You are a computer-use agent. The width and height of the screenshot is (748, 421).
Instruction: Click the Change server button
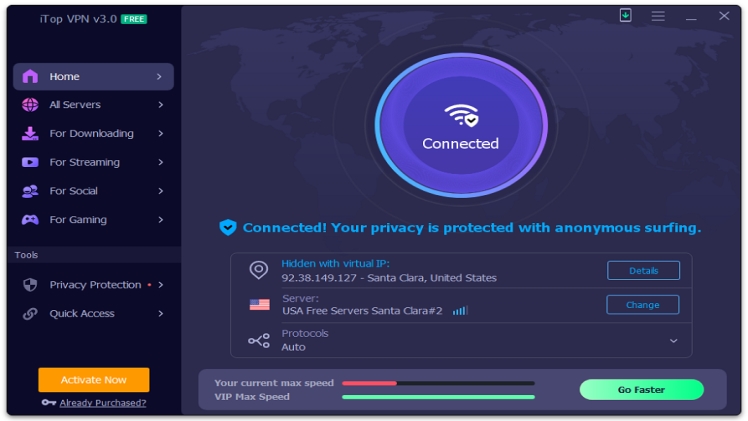point(643,305)
